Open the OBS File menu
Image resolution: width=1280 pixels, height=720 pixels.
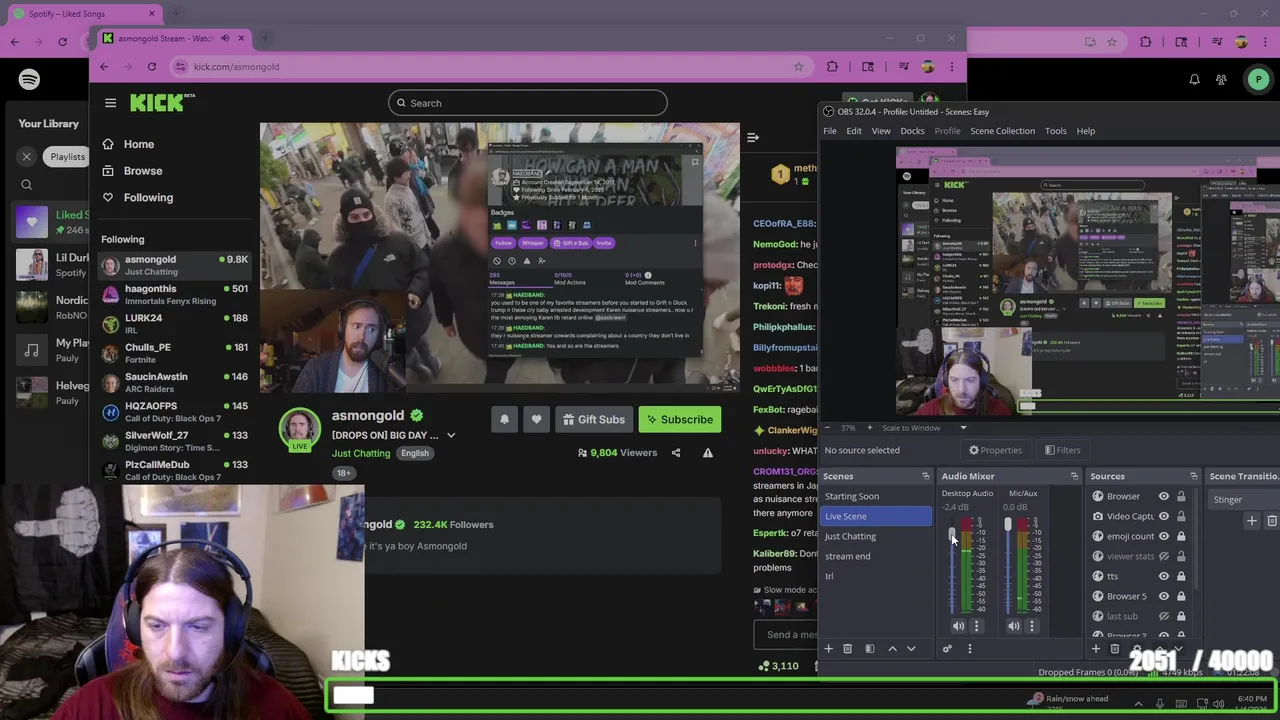(x=830, y=131)
